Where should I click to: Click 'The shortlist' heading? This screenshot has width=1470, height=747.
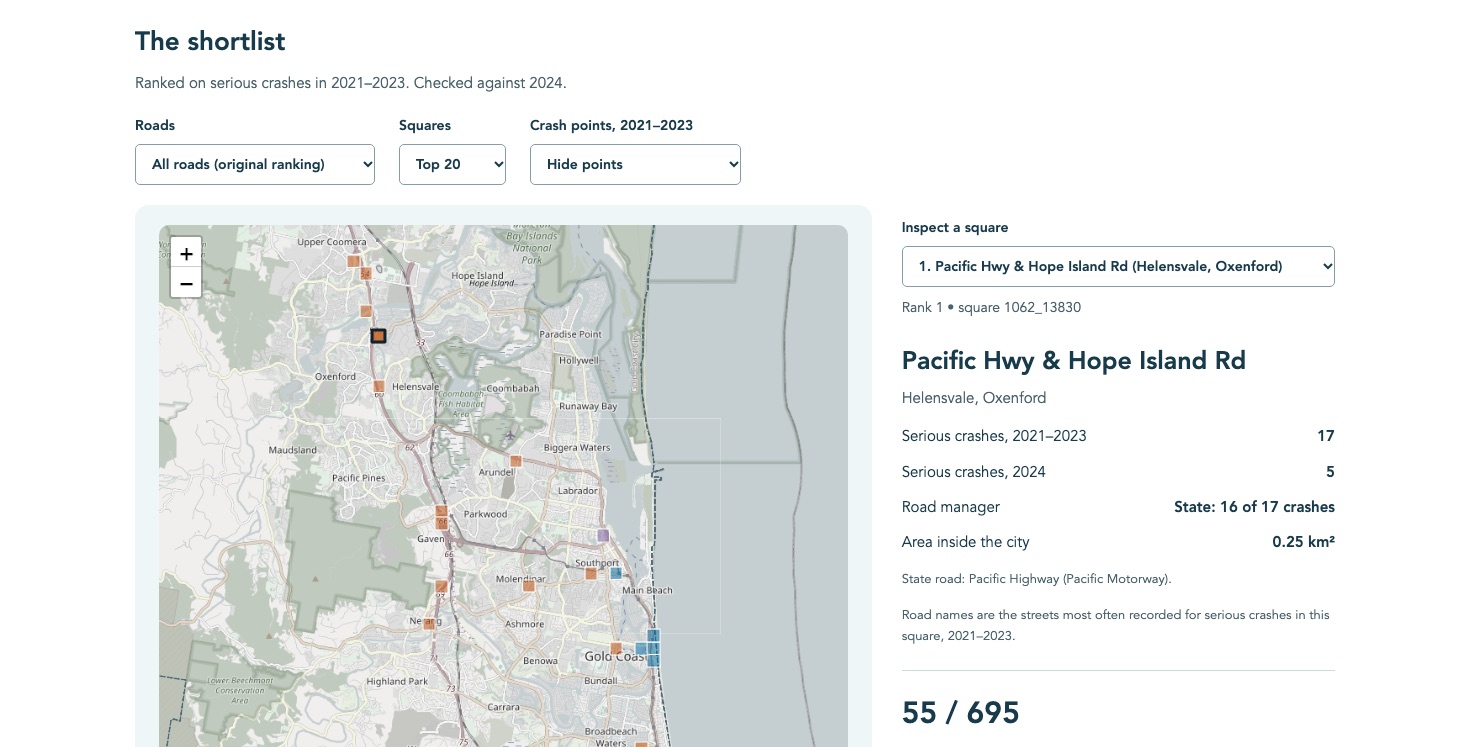point(210,41)
